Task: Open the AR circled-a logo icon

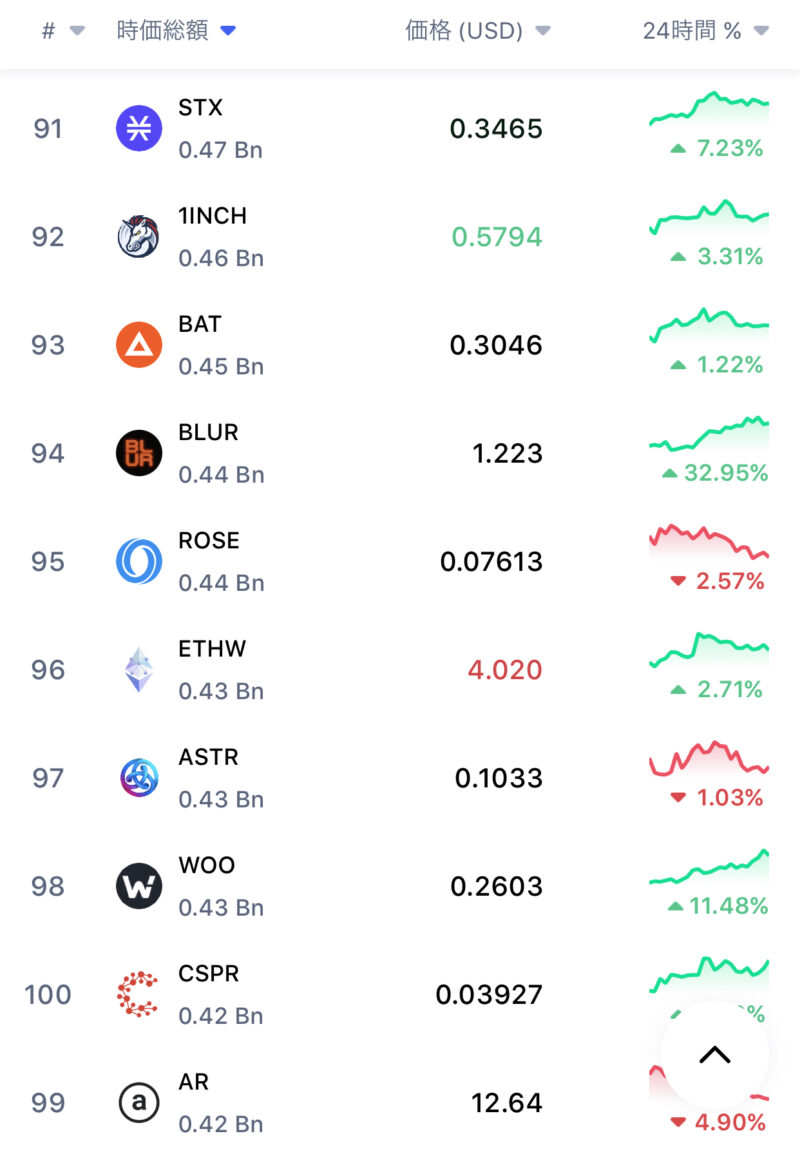Action: 139,1102
